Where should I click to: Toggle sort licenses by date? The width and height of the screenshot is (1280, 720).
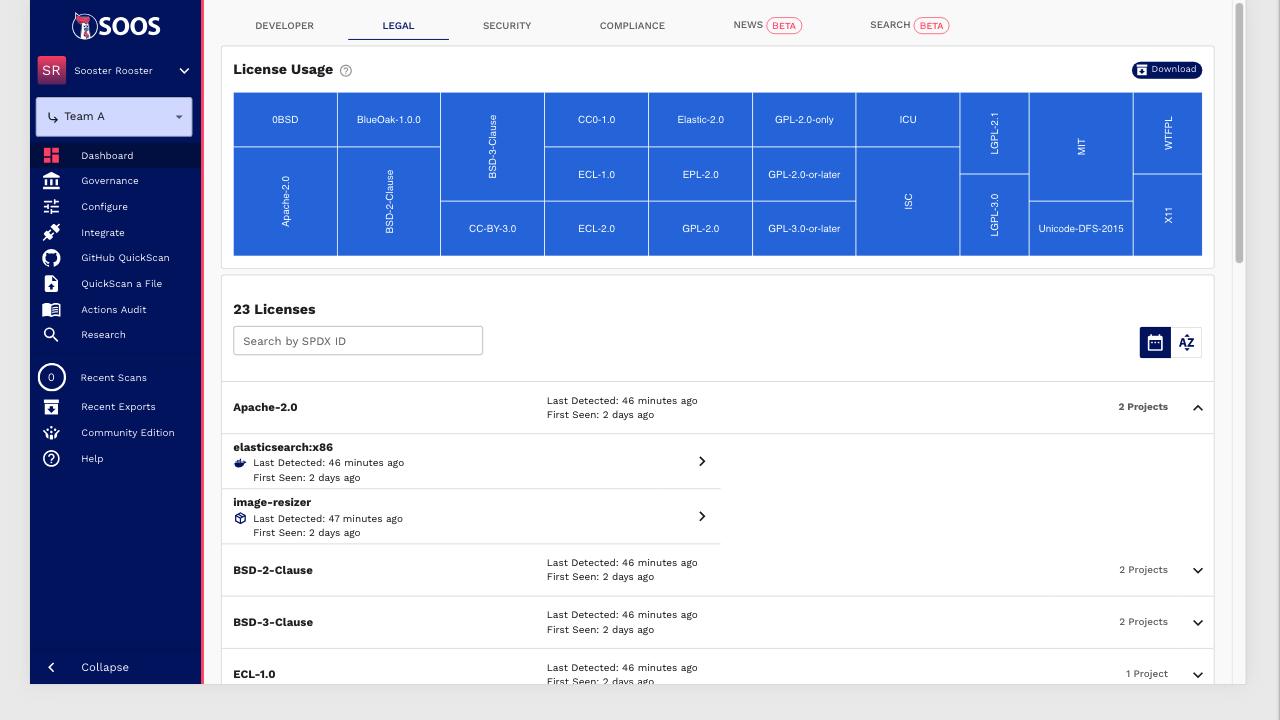(1155, 343)
